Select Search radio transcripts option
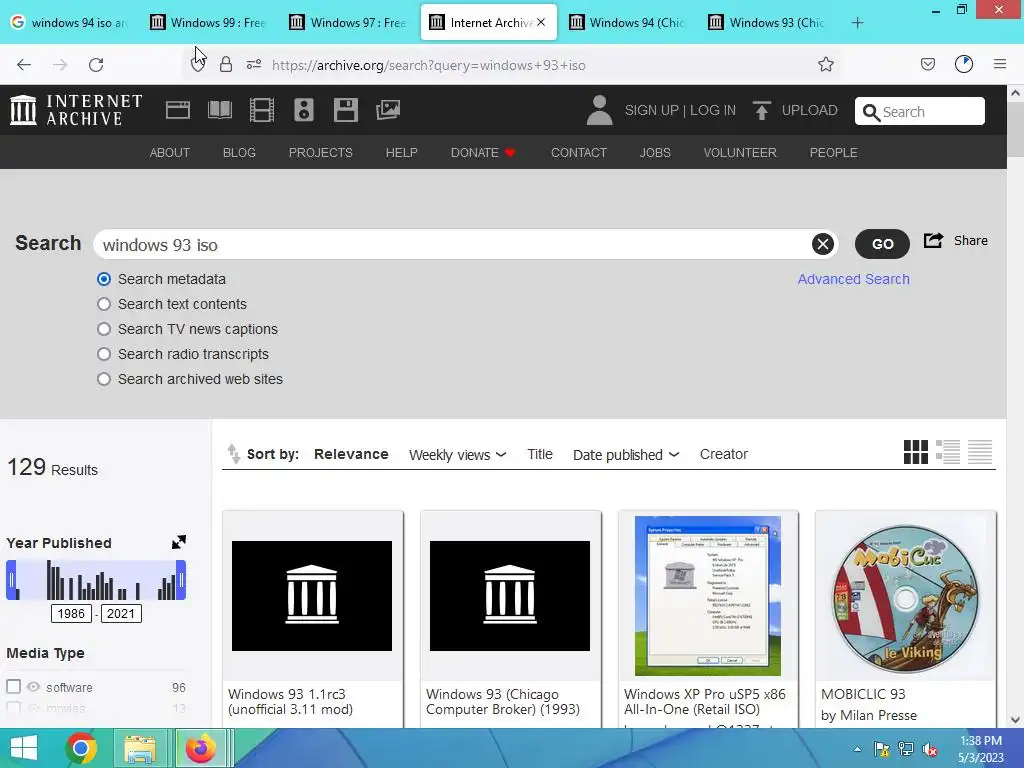 [x=104, y=354]
